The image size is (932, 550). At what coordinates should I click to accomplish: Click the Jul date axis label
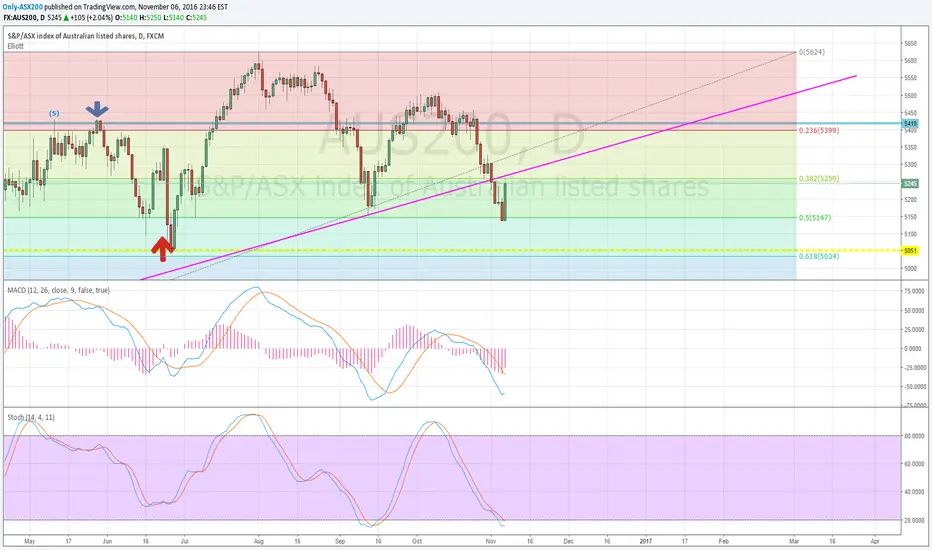click(x=184, y=541)
